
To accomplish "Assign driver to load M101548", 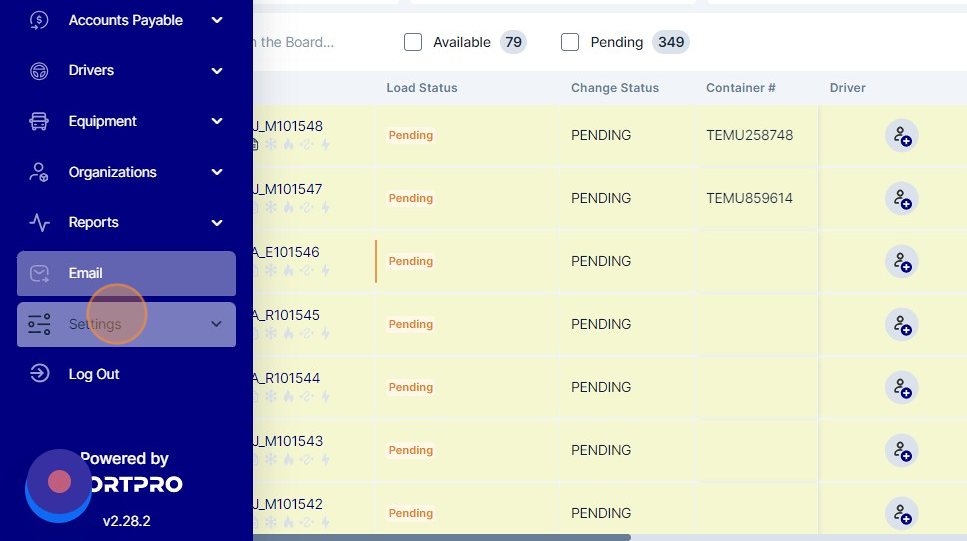I will coord(902,136).
